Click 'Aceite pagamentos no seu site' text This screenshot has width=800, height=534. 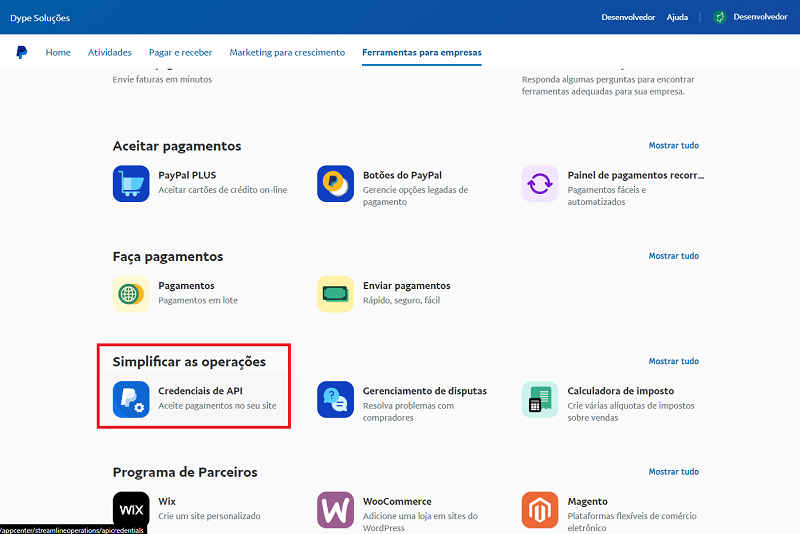coord(217,405)
